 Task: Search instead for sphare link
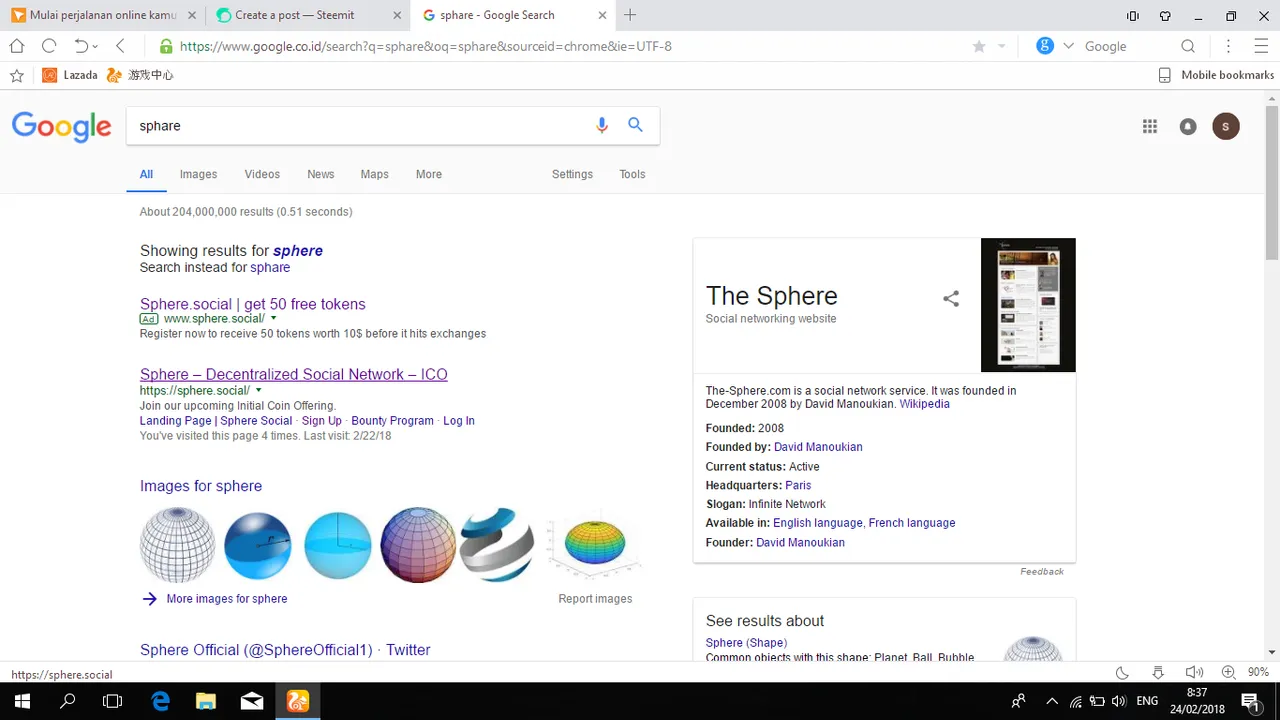[270, 267]
